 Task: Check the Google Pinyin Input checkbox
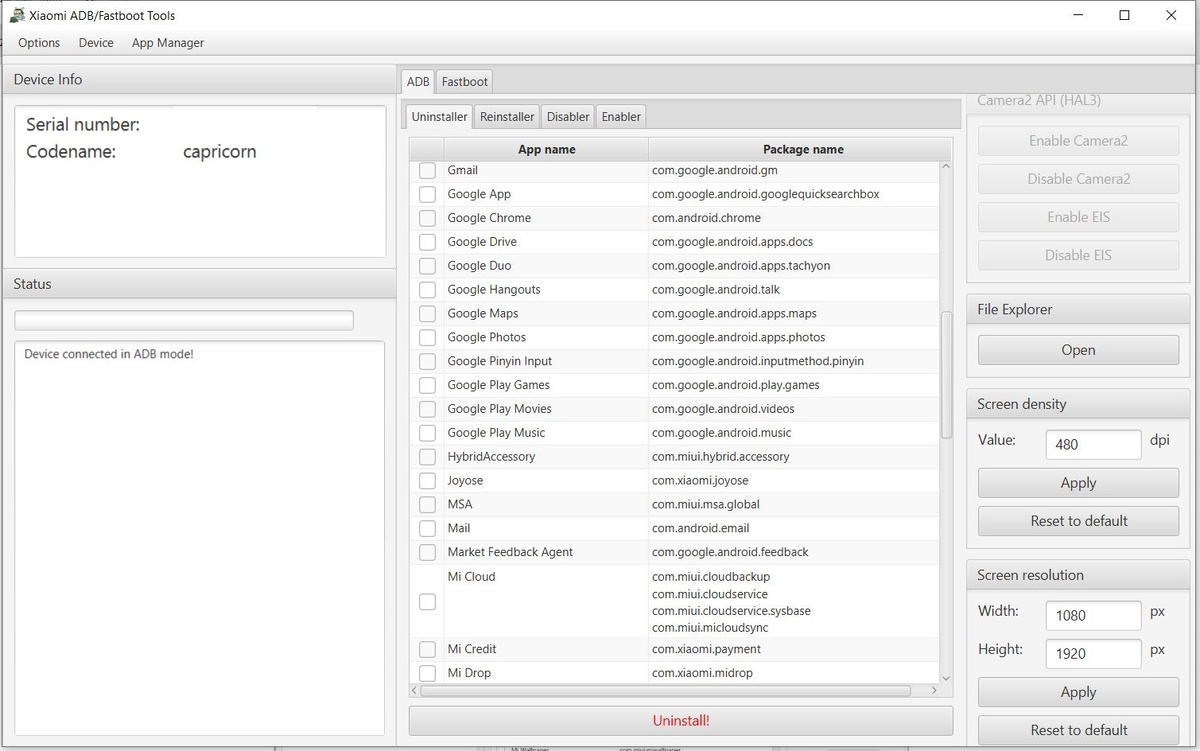pyautogui.click(x=427, y=361)
